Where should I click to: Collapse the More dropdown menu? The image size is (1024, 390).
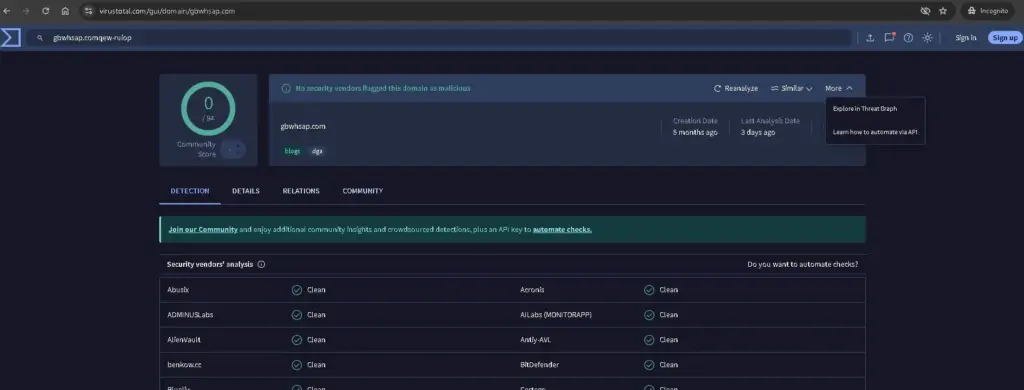coord(839,88)
